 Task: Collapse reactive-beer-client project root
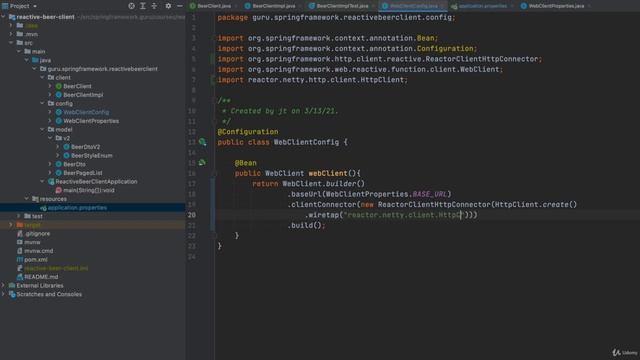click(x=4, y=17)
